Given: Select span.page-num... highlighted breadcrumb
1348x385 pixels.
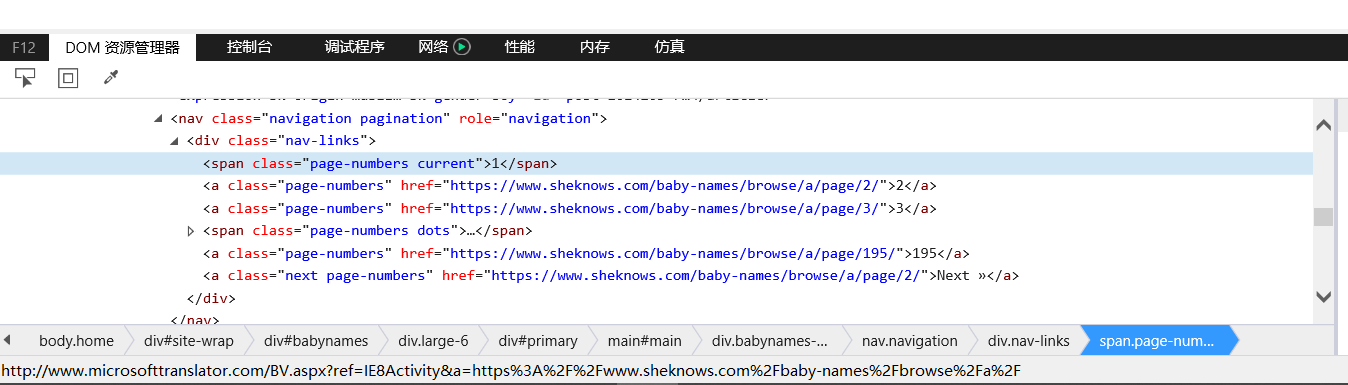Looking at the screenshot, I should click(x=1157, y=341).
